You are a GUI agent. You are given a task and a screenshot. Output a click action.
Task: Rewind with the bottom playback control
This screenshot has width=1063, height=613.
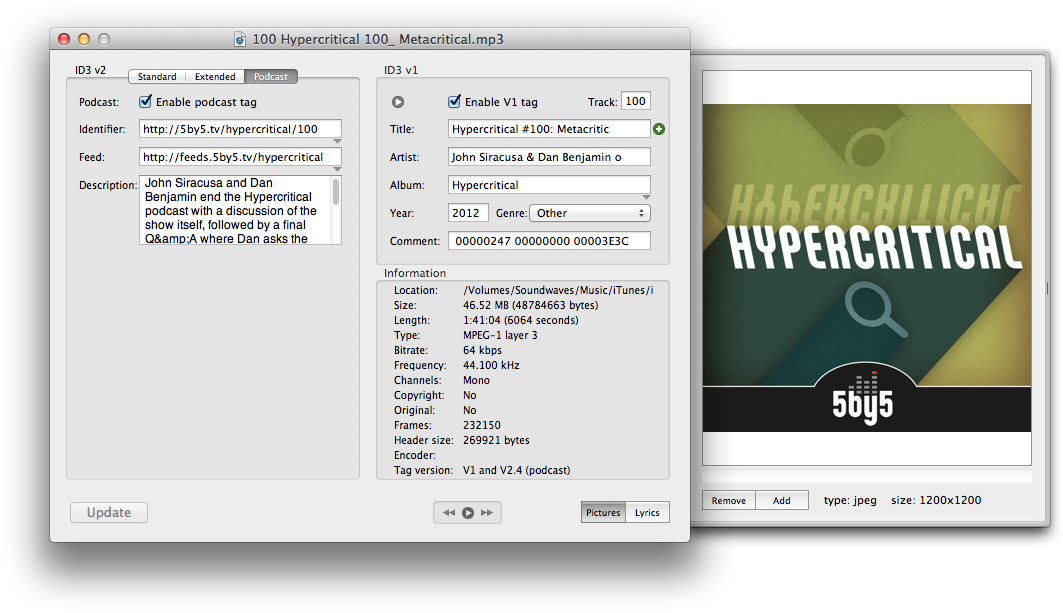449,513
